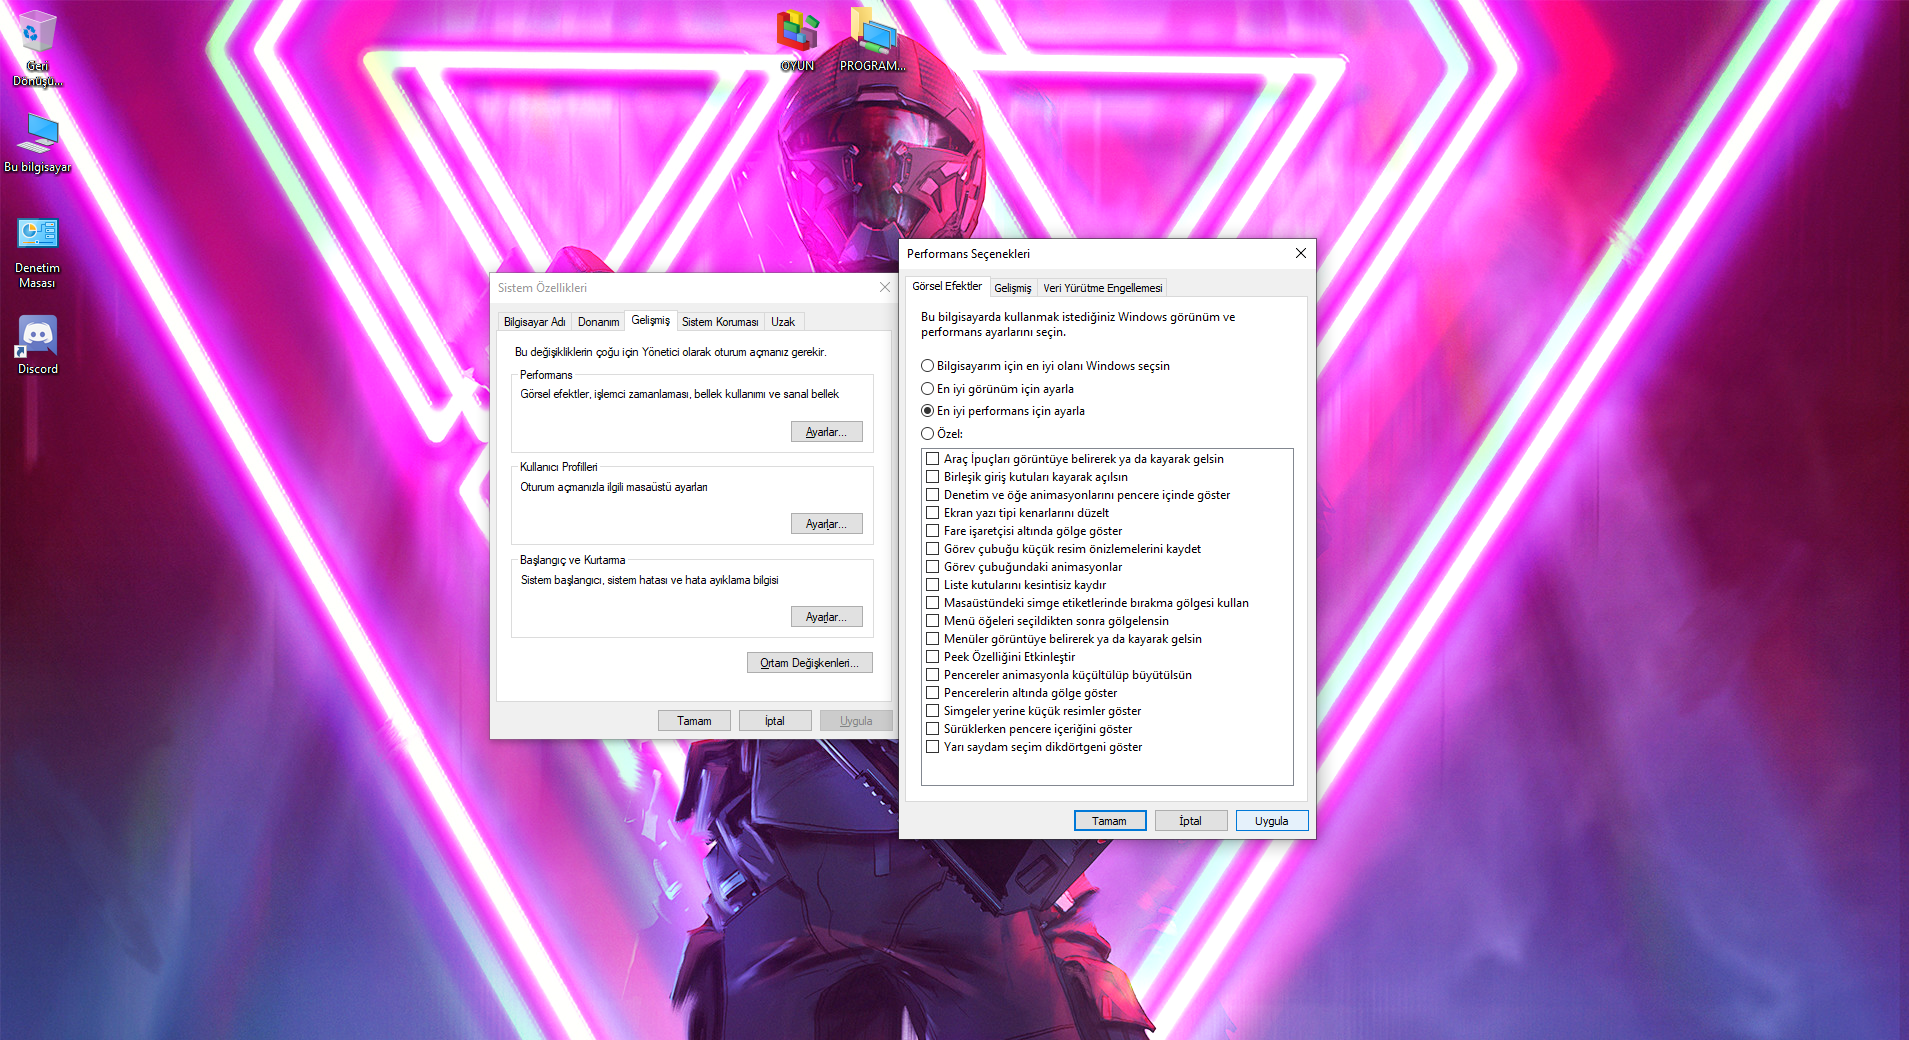Open Kullanıcı Profilleri Ayarlar... button
The height and width of the screenshot is (1040, 1909).
[827, 524]
